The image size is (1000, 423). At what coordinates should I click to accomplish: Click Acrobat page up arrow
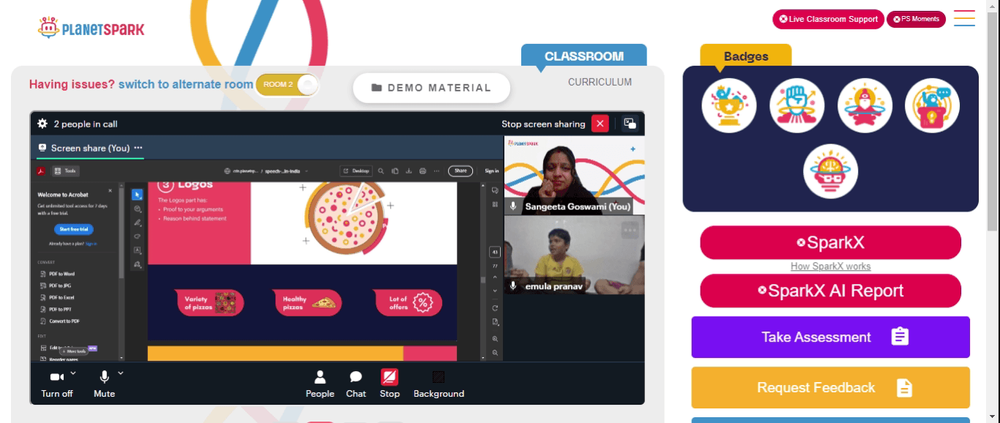click(x=495, y=279)
